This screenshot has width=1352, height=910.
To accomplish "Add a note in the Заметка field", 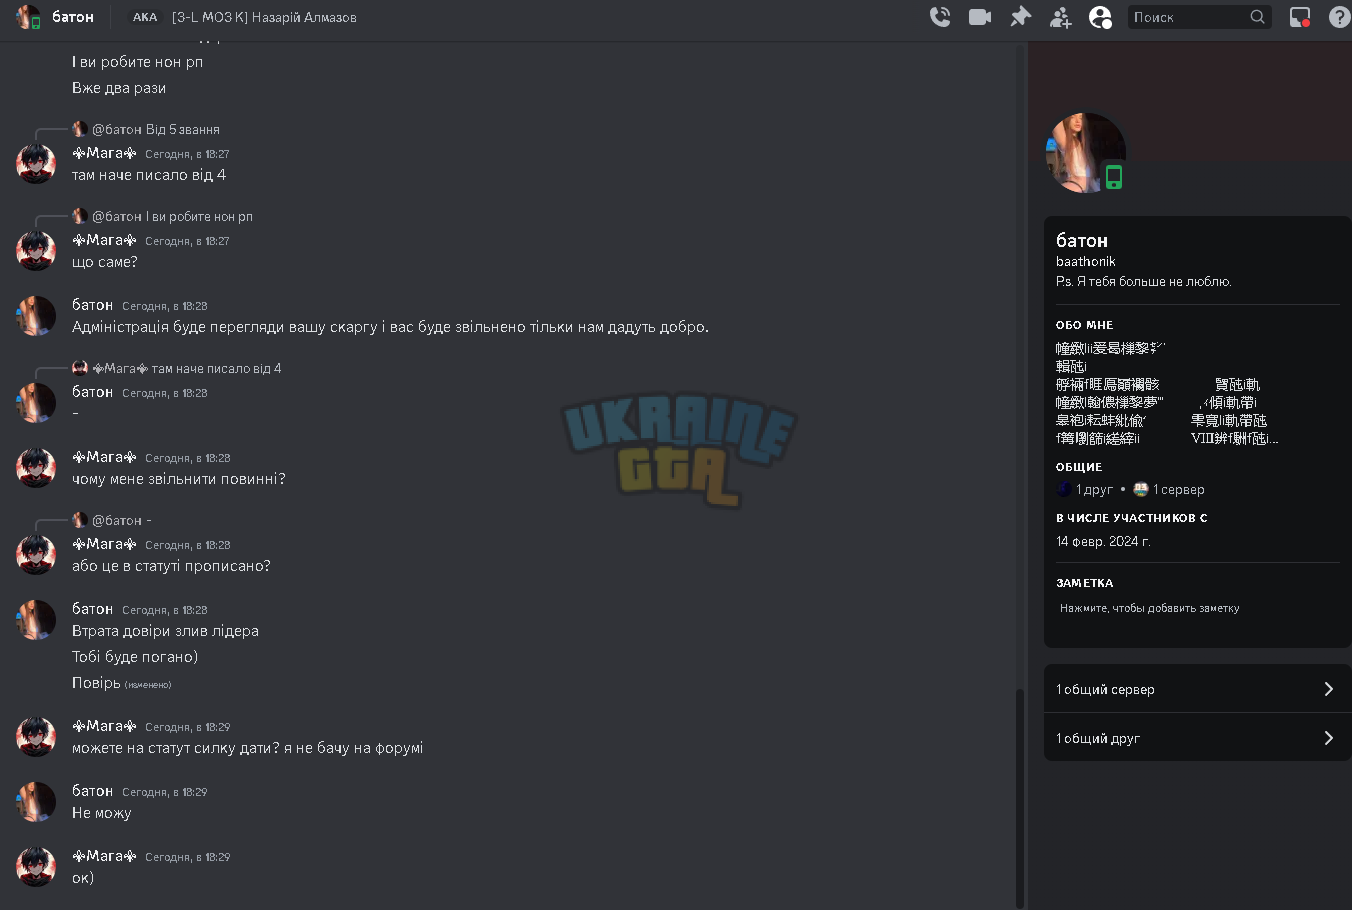I will 1197,608.
